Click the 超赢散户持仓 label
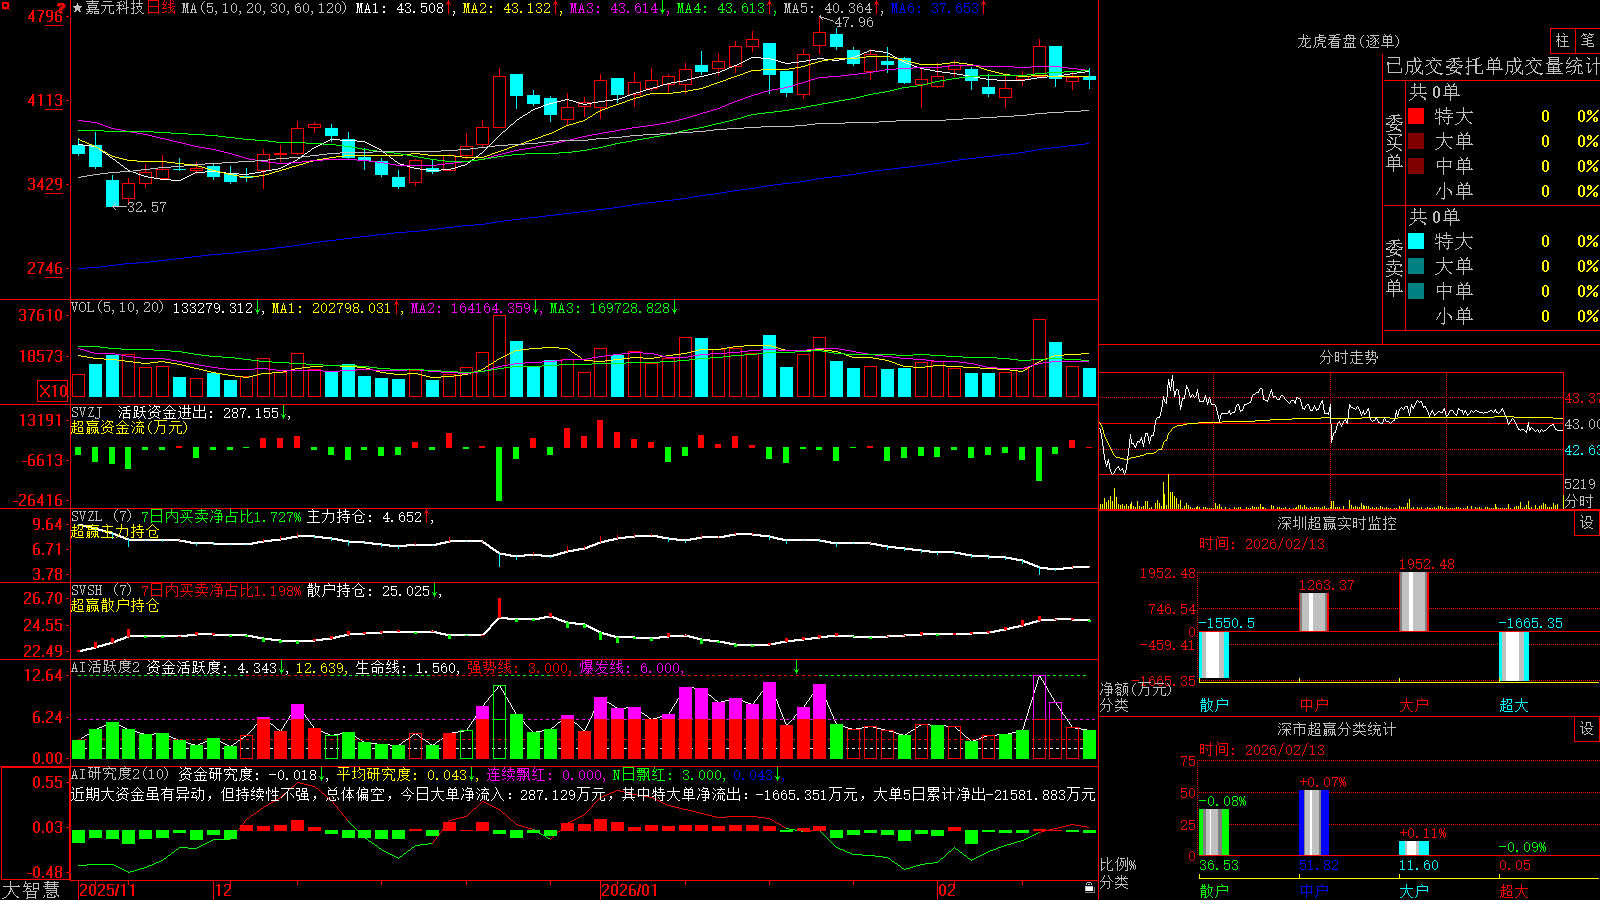Viewport: 1600px width, 900px height. (115, 605)
